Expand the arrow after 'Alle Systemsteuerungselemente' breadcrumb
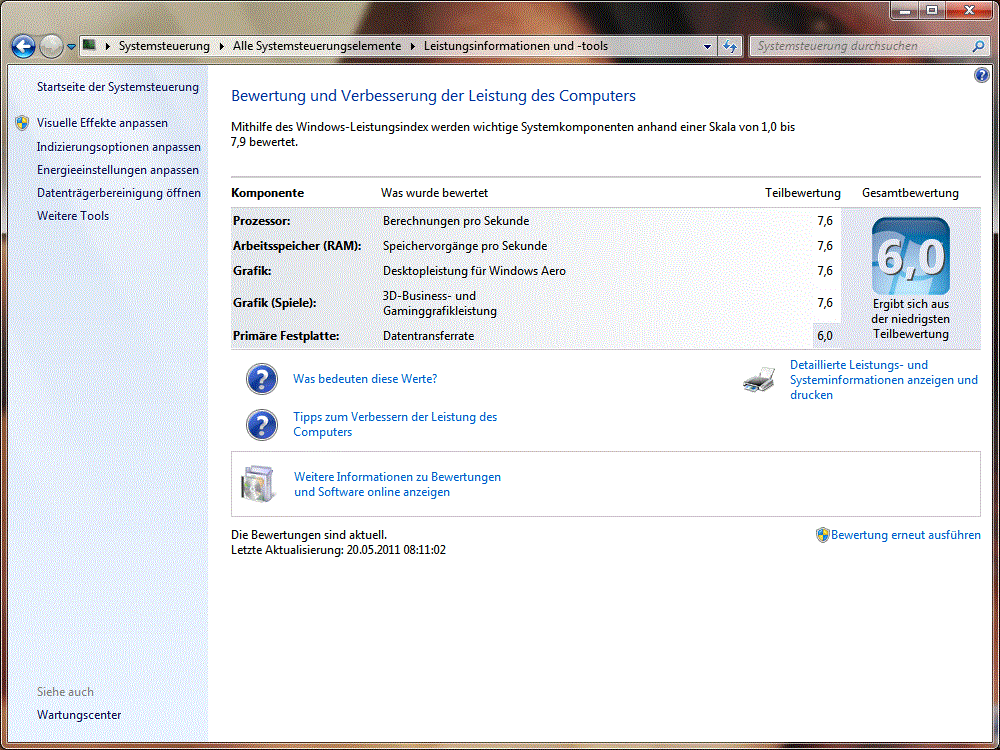This screenshot has height=750, width=1000. pyautogui.click(x=411, y=46)
